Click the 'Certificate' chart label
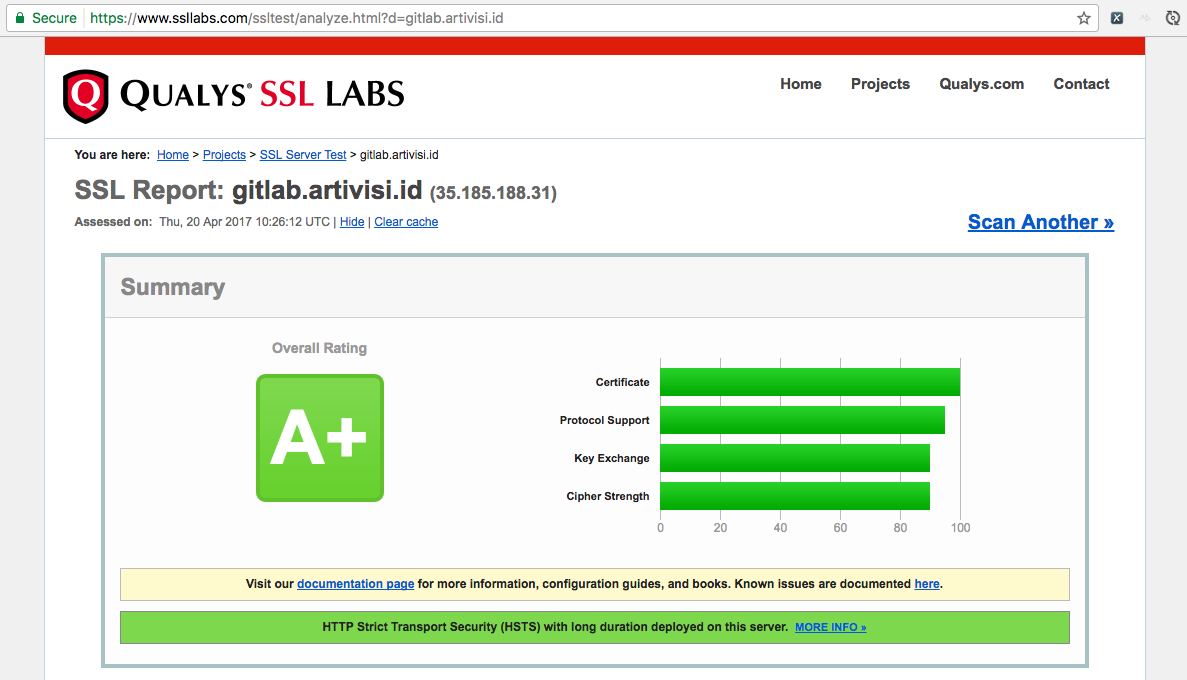The width and height of the screenshot is (1187, 680). [x=622, y=382]
